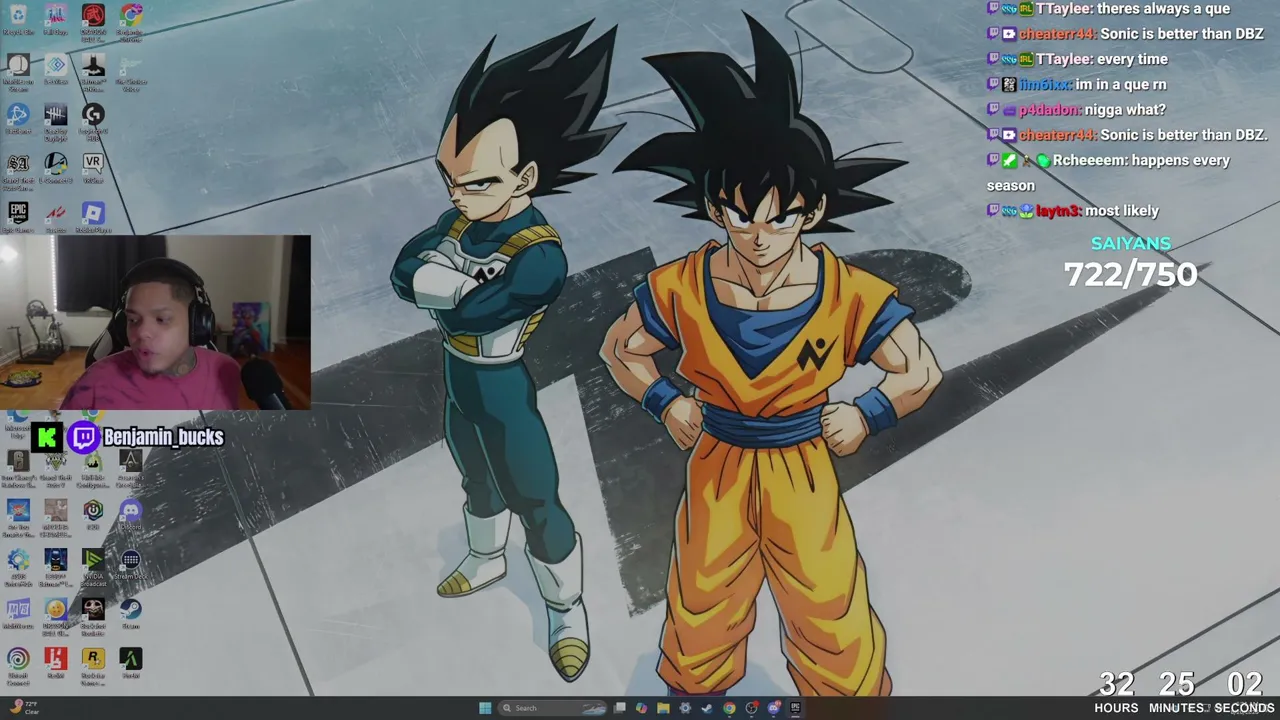The height and width of the screenshot is (720, 1280).
Task: Open the Logitech Playlist-style green icon bottom row
Action: click(130, 662)
